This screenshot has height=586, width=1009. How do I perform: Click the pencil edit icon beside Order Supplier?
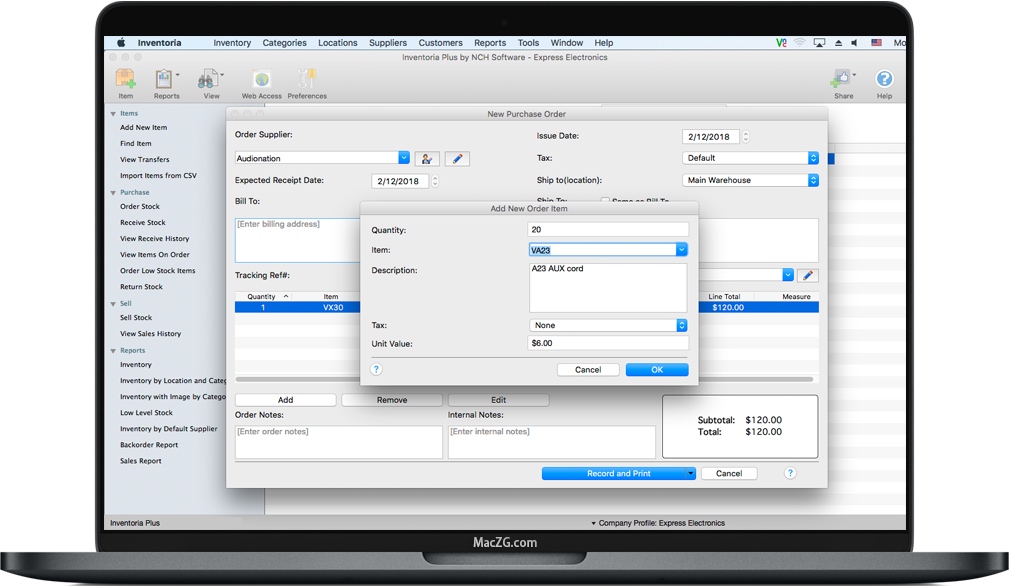coord(456,158)
